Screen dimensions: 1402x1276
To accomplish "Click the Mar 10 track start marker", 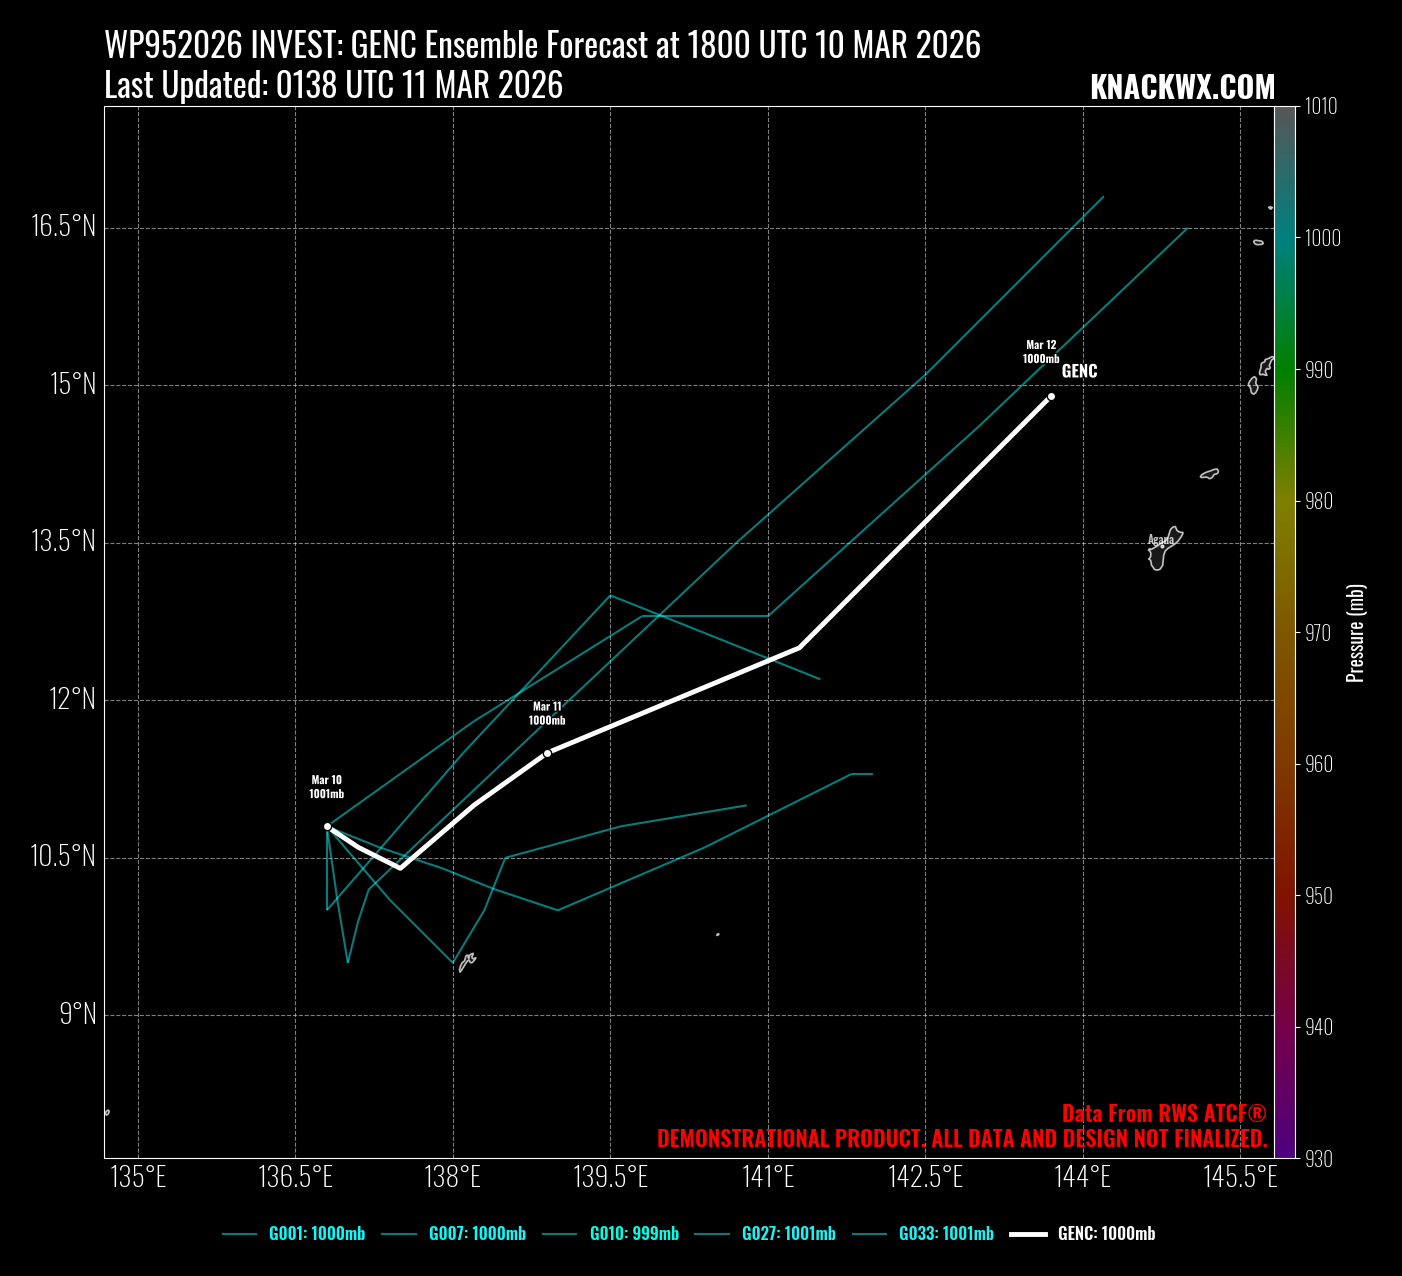I will point(327,826).
